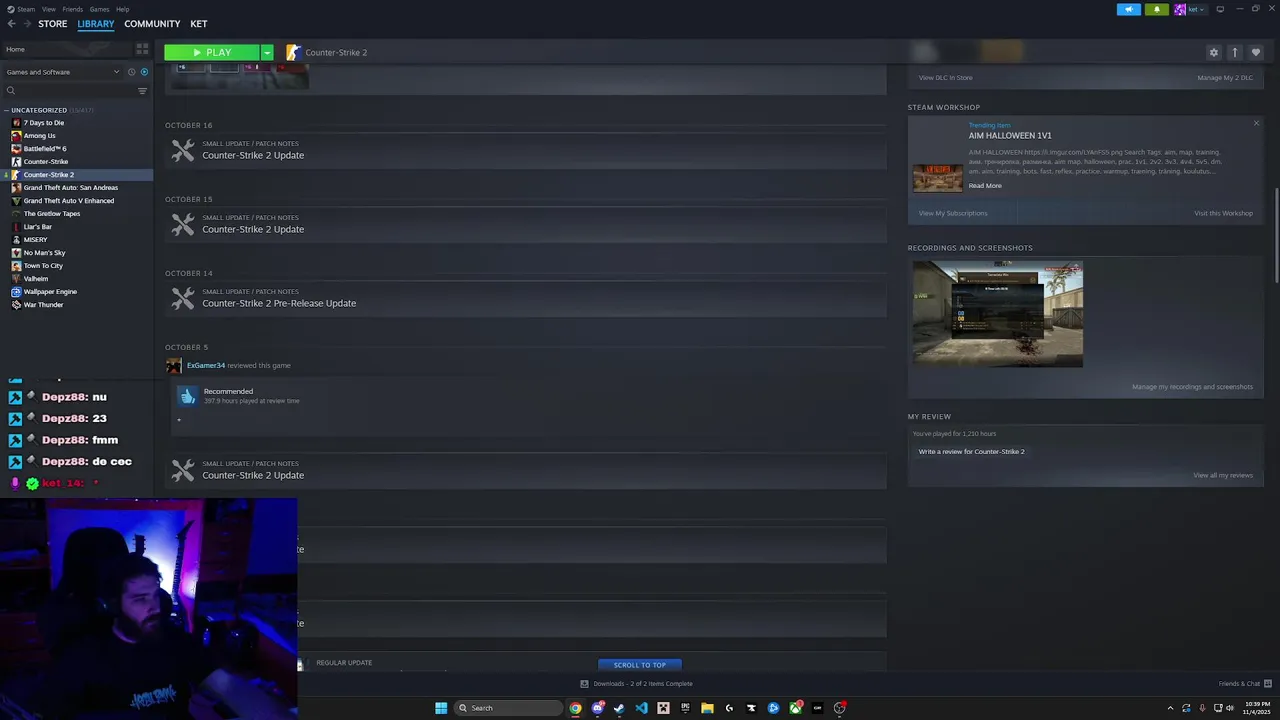Click View all my reviews link
The height and width of the screenshot is (720, 1280).
tap(1223, 476)
